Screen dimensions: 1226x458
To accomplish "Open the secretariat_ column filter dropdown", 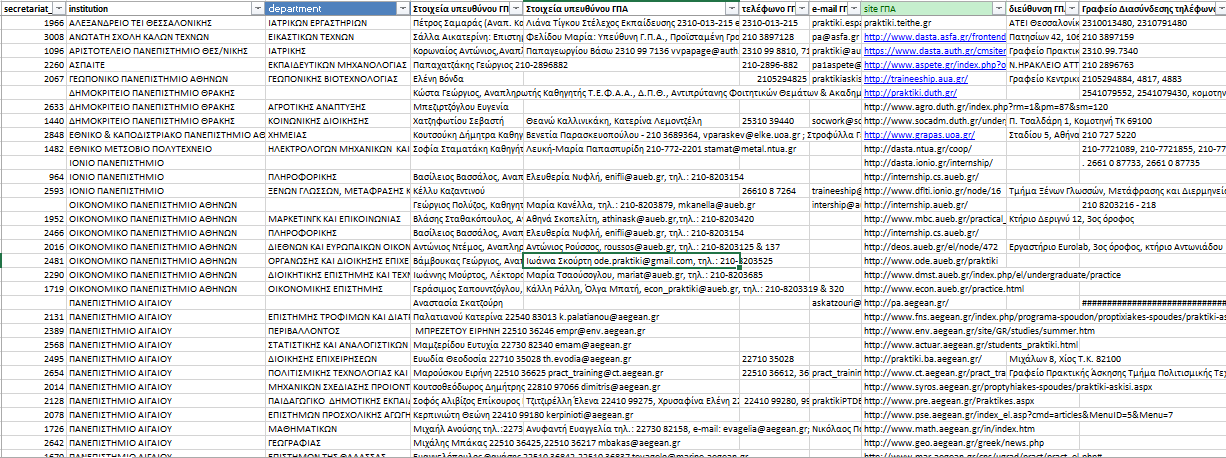I will [x=59, y=7].
